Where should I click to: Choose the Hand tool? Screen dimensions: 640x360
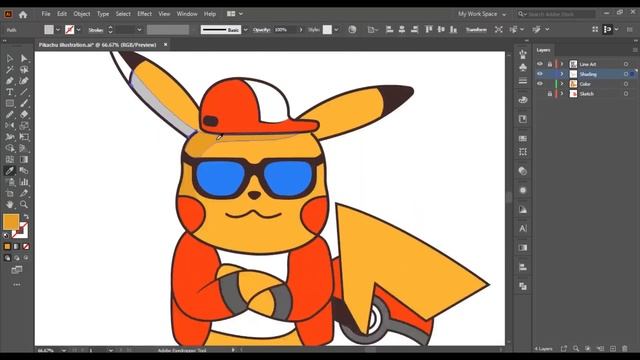click(10, 204)
